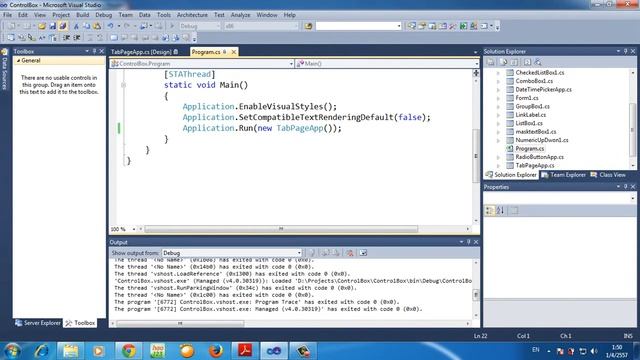Toggle auto-hide pin on Output panel
The image size is (640, 360).
click(x=469, y=242)
